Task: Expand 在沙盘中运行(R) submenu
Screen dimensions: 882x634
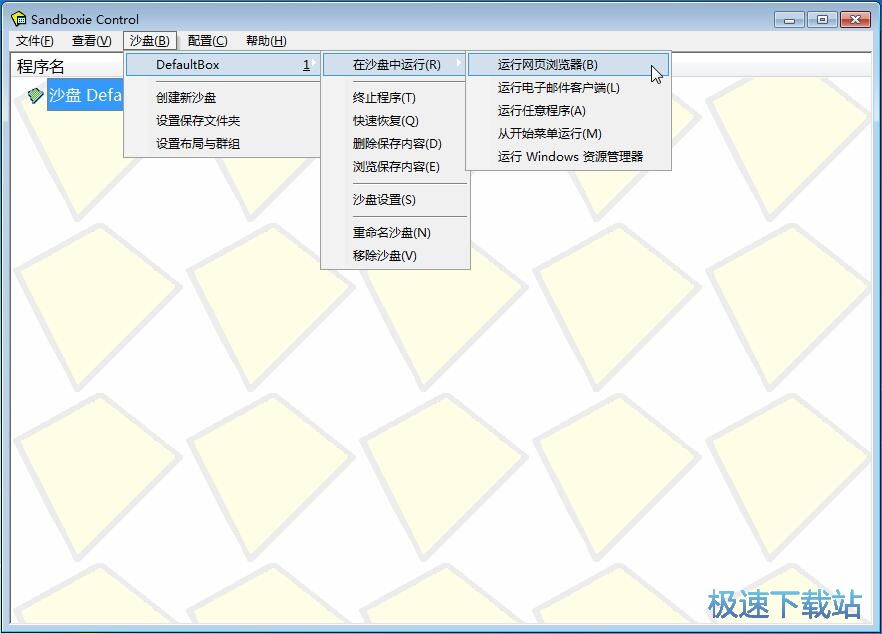Action: point(395,65)
